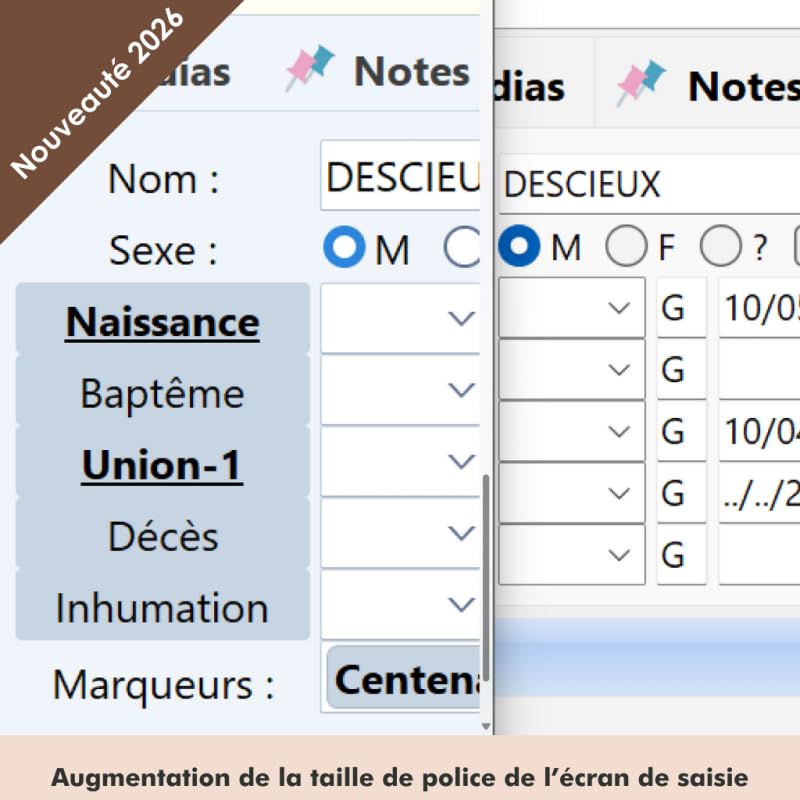The width and height of the screenshot is (800, 800).
Task: Click G calendar box beside 10/04 date
Action: coord(682,431)
